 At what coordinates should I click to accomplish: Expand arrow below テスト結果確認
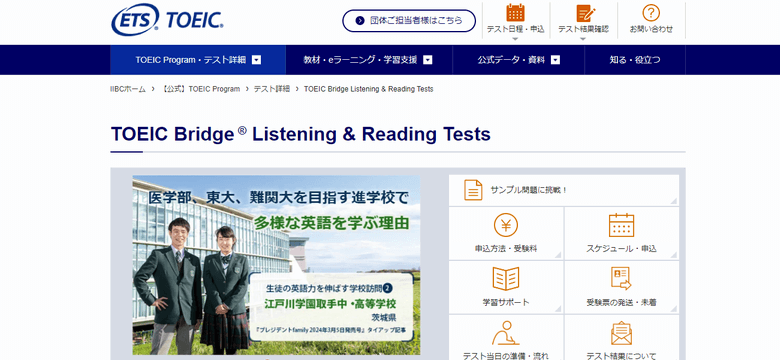(583, 39)
